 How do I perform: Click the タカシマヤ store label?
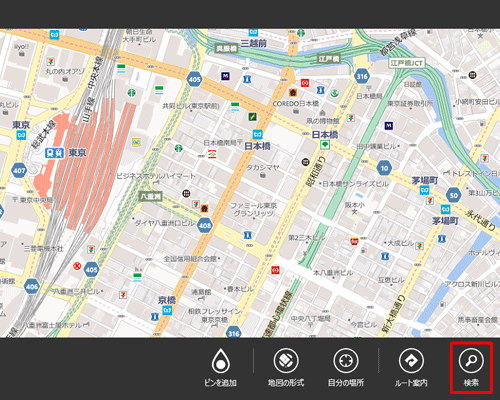(x=263, y=168)
